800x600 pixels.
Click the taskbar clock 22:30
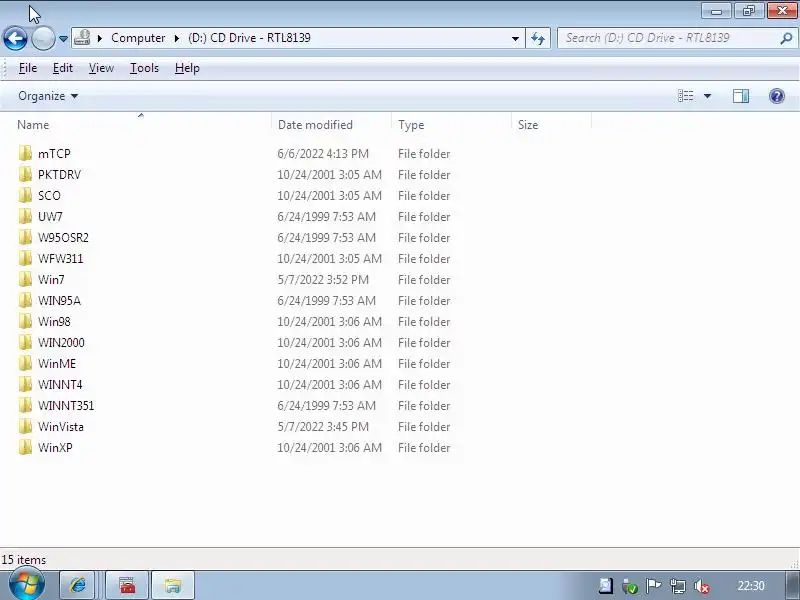click(751, 586)
